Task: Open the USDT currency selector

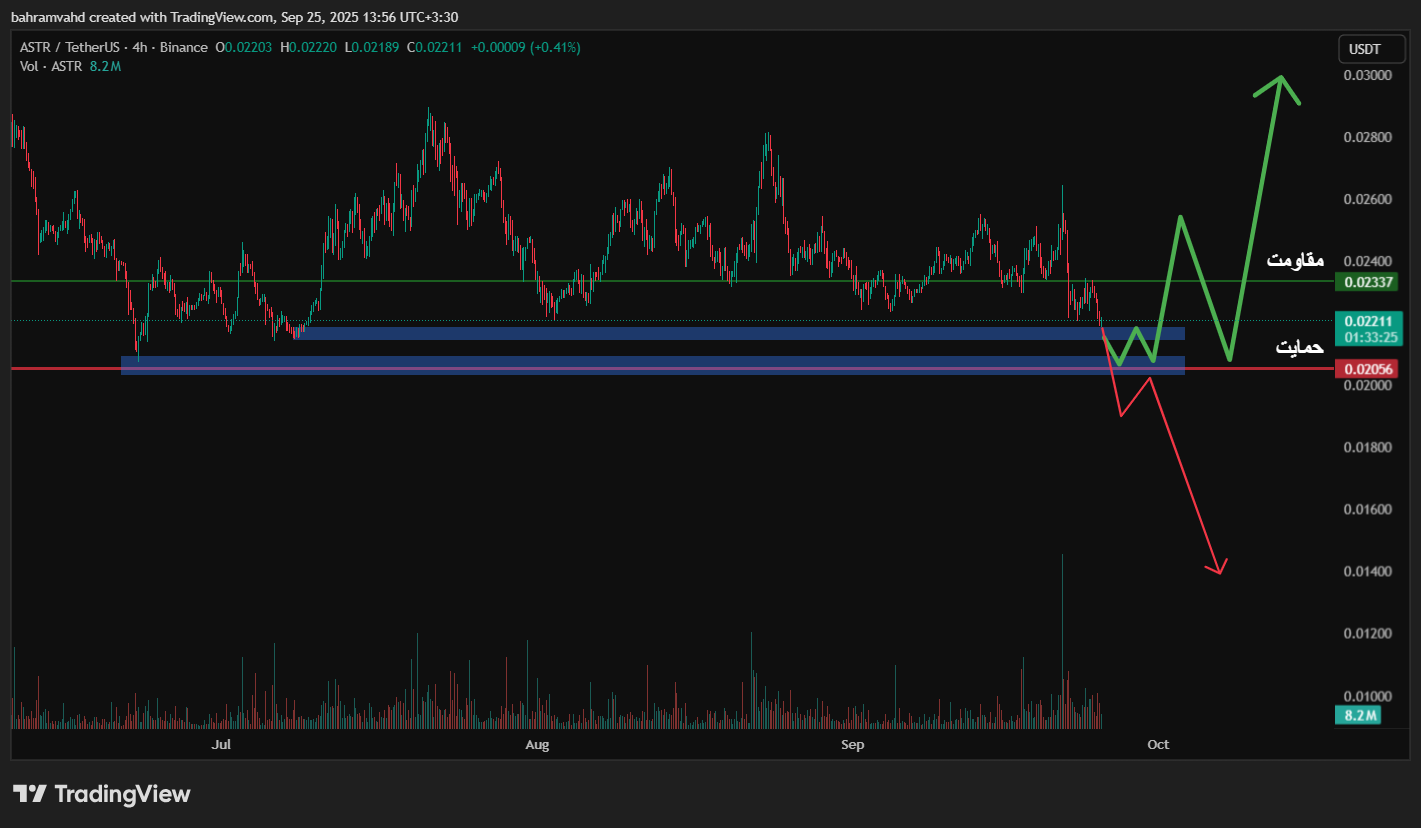Action: tap(1364, 49)
